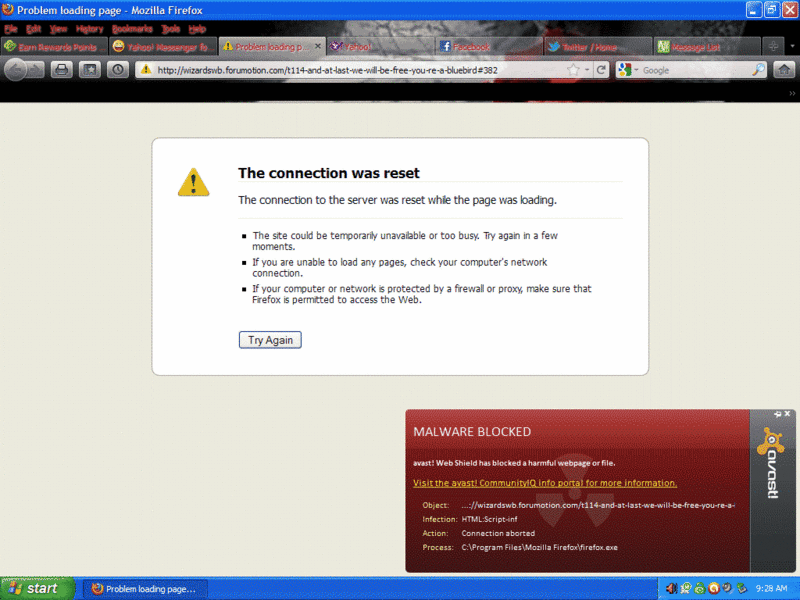Viewport: 800px width, 600px height.
Task: Click the 'Connection aborted' action value
Action: (x=498, y=533)
